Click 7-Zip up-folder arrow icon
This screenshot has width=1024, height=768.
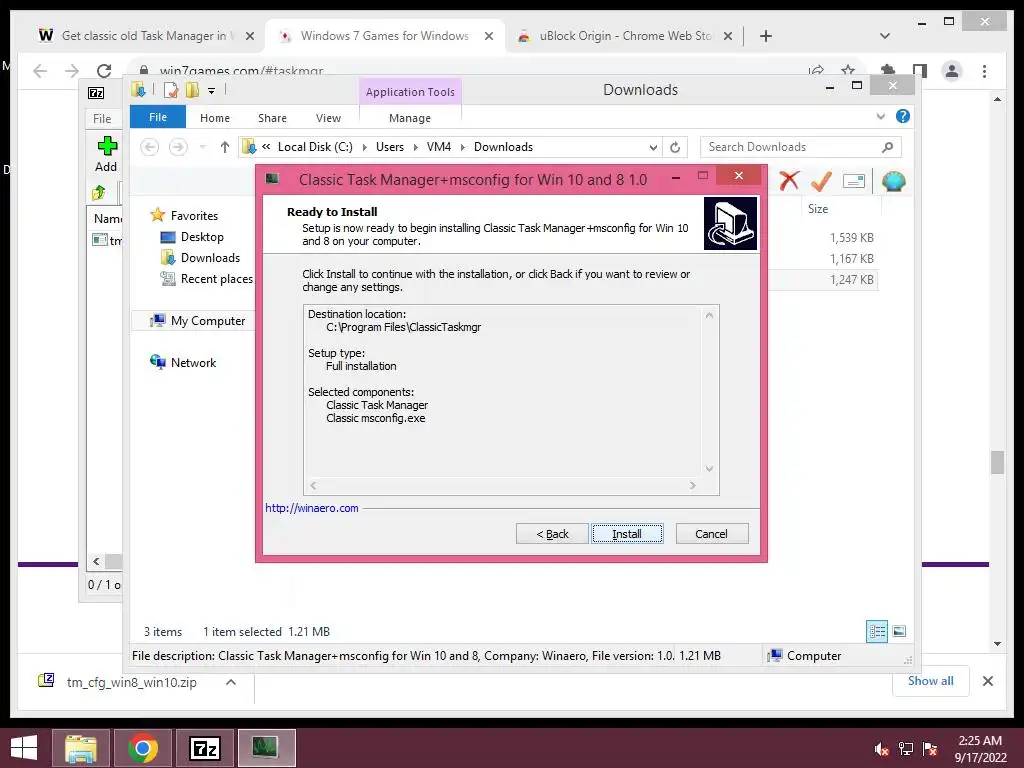99,193
